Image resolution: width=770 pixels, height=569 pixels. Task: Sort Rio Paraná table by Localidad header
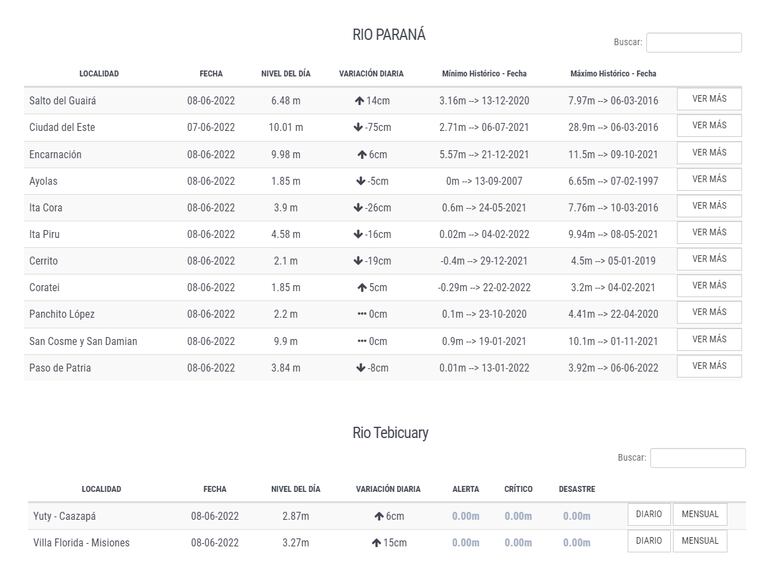pyautogui.click(x=99, y=74)
